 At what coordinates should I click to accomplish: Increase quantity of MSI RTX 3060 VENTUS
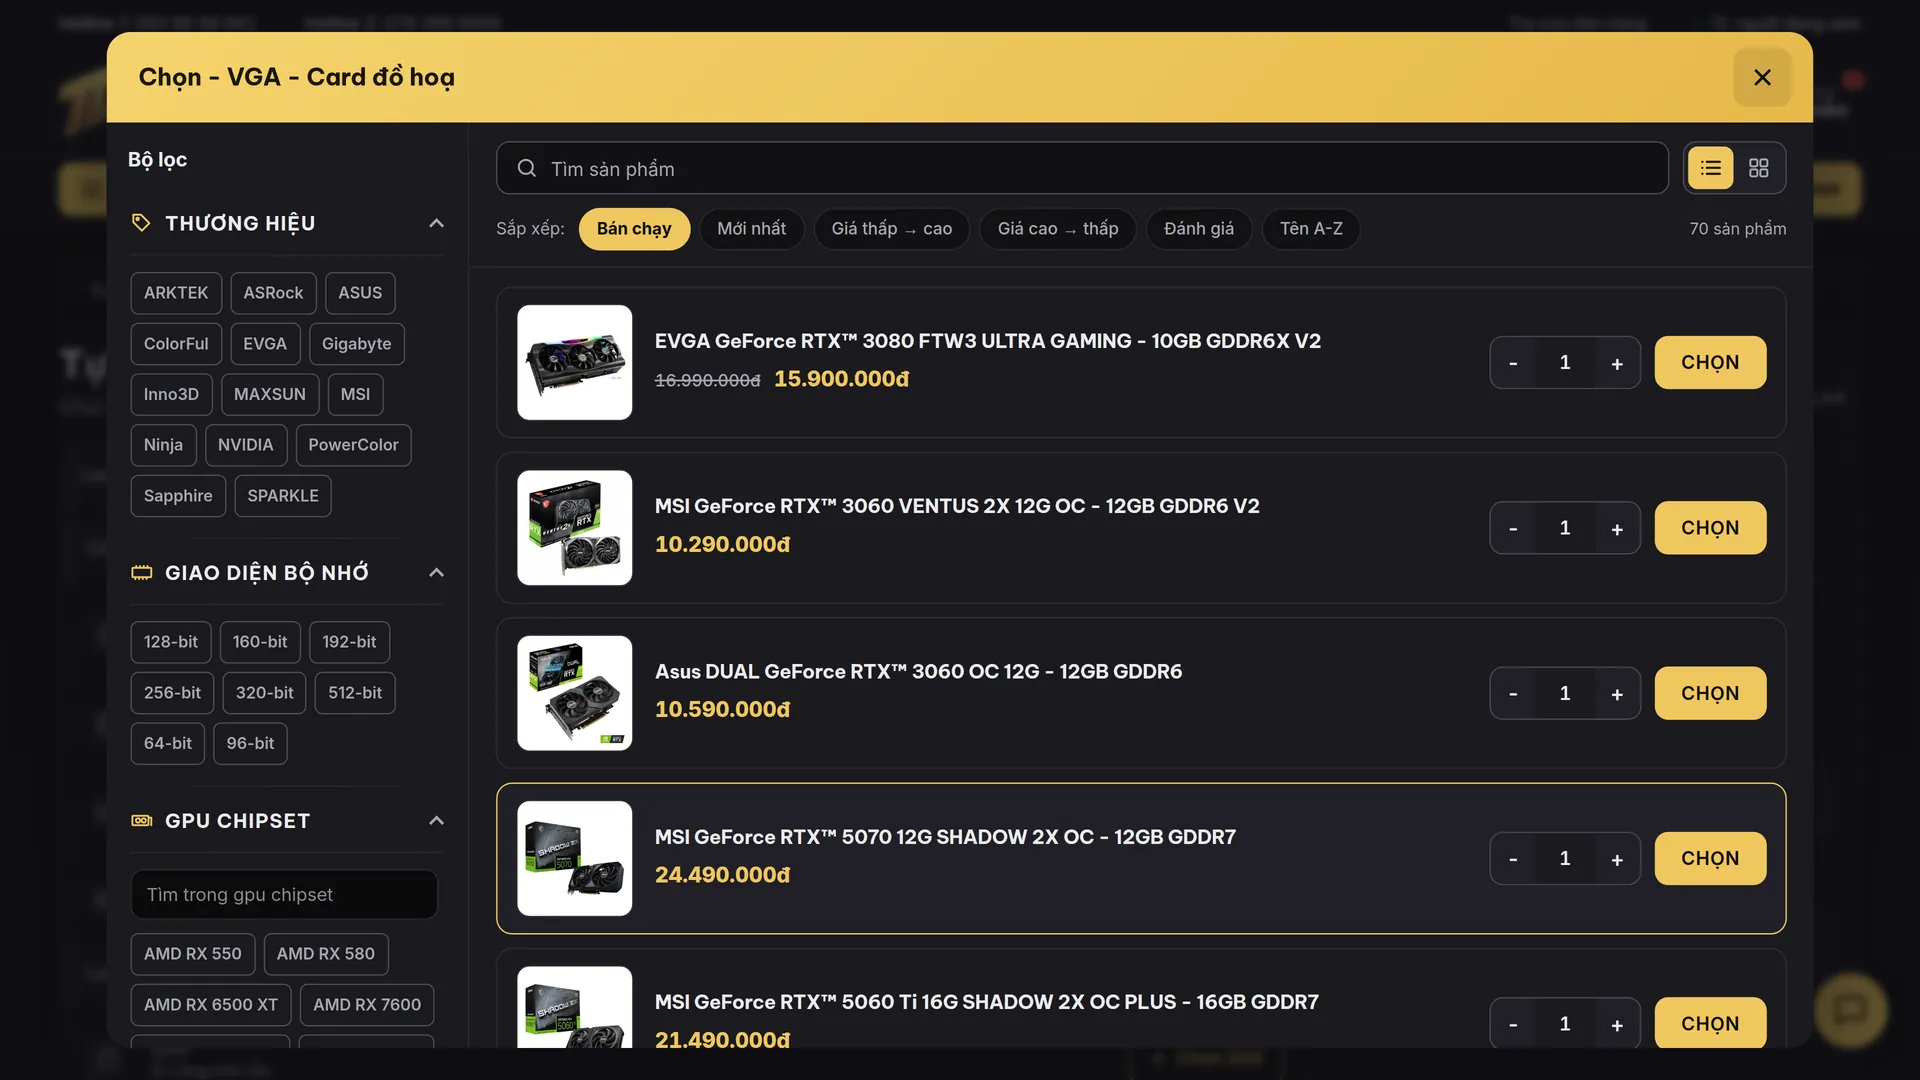click(x=1617, y=528)
